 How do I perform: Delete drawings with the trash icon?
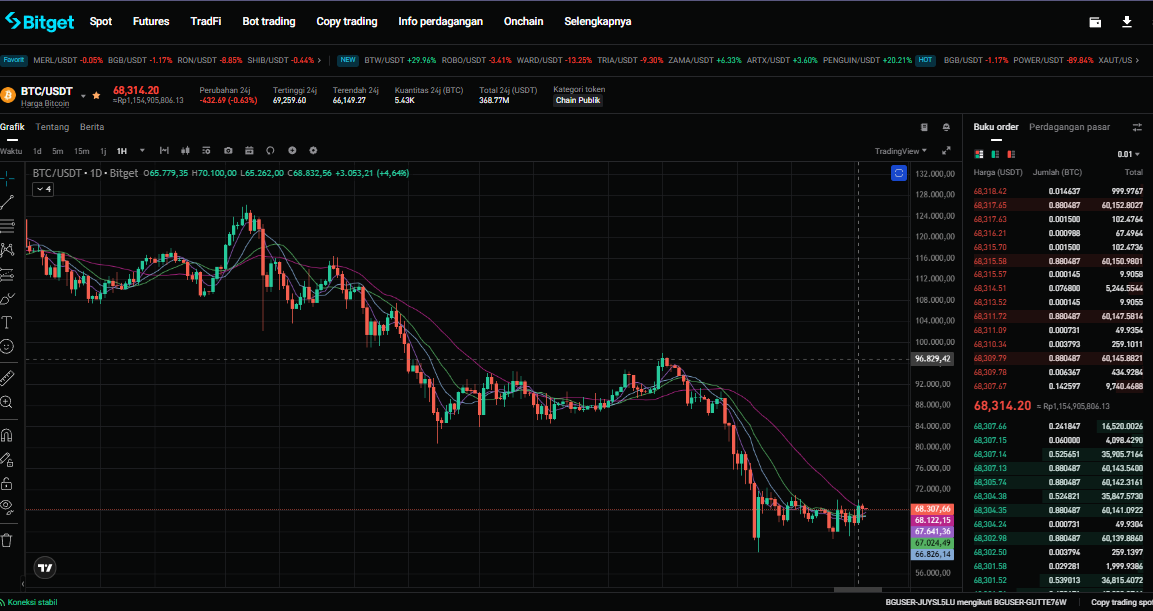[x=7, y=540]
